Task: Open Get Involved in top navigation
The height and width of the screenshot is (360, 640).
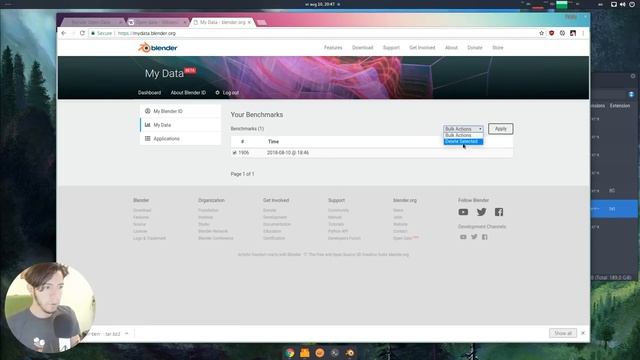Action: click(422, 48)
